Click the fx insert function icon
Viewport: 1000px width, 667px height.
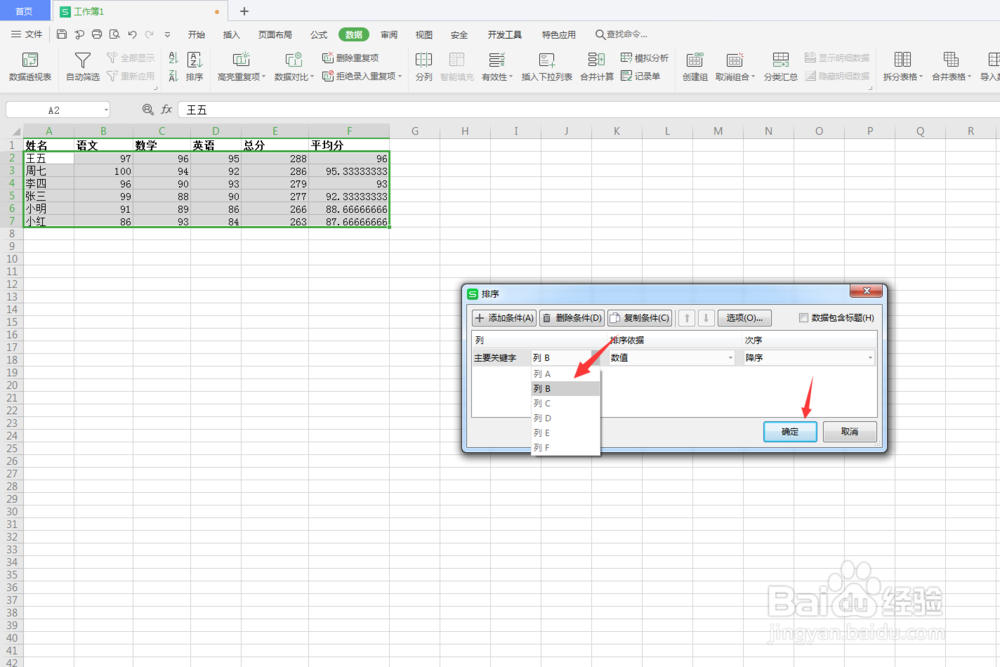tap(166, 110)
